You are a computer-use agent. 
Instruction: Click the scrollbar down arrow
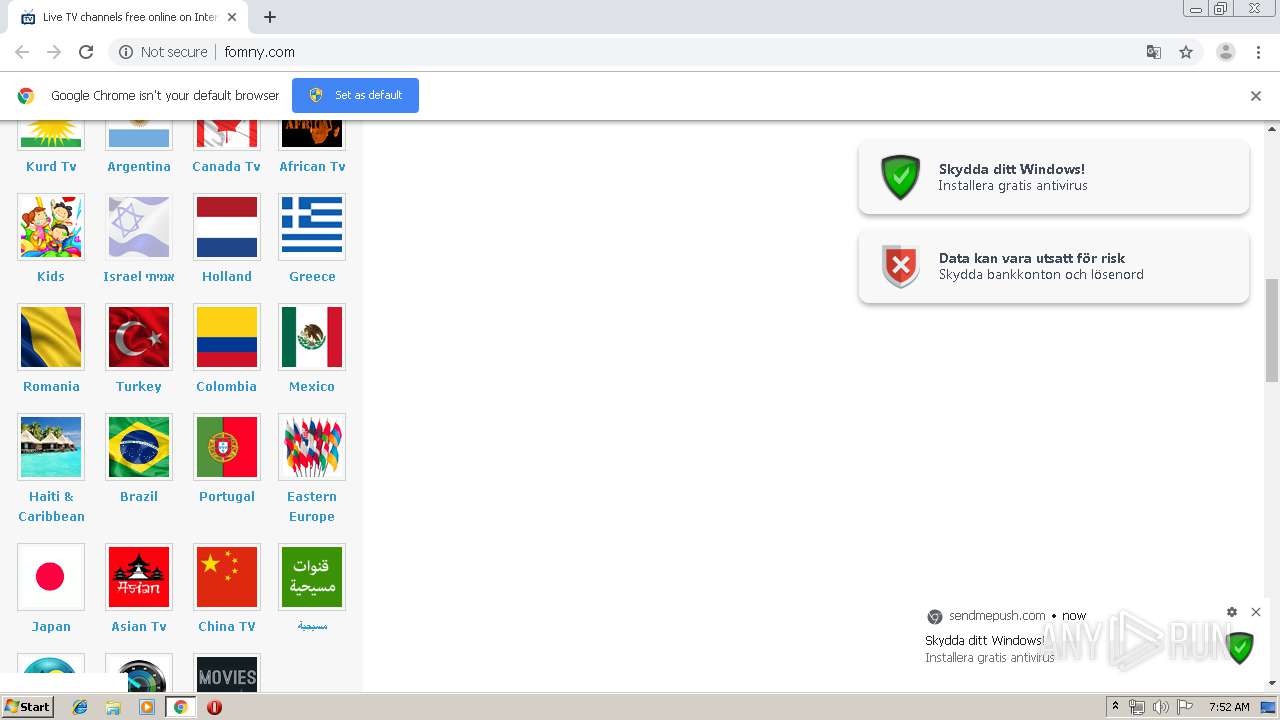pos(1272,684)
